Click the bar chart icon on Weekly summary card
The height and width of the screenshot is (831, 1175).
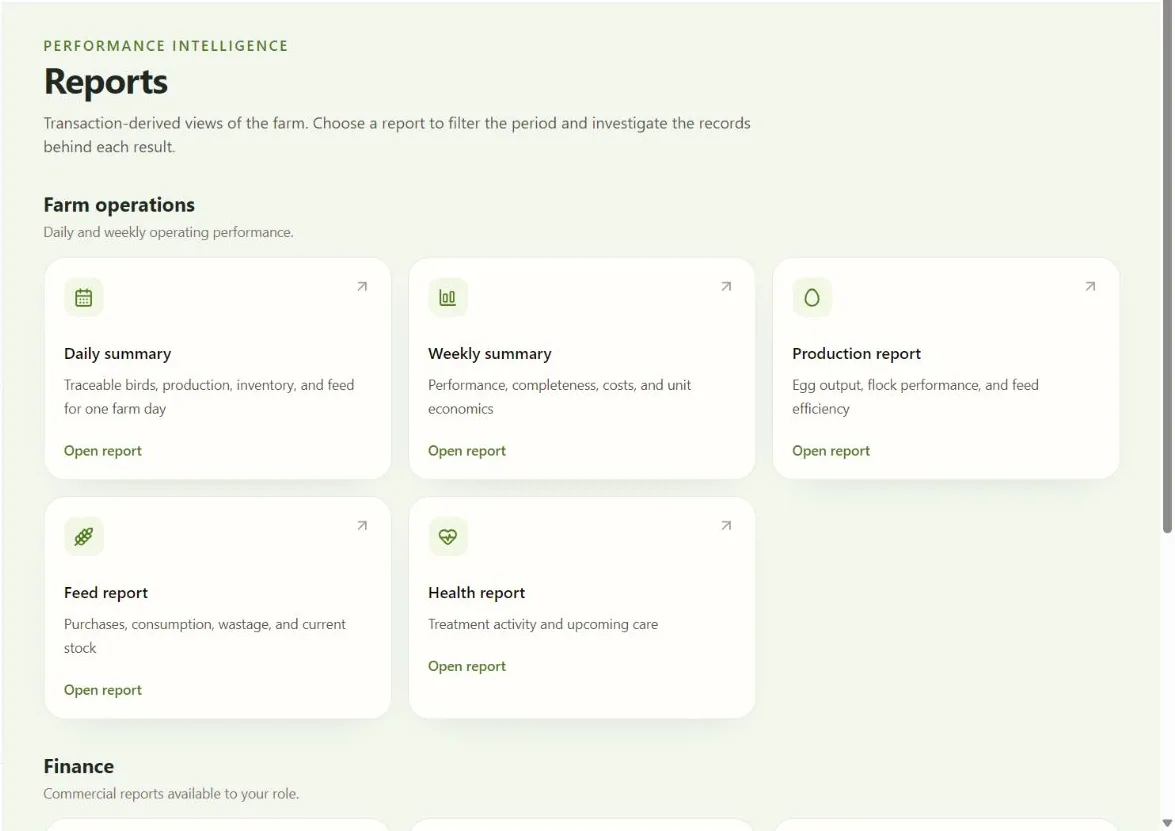(447, 297)
